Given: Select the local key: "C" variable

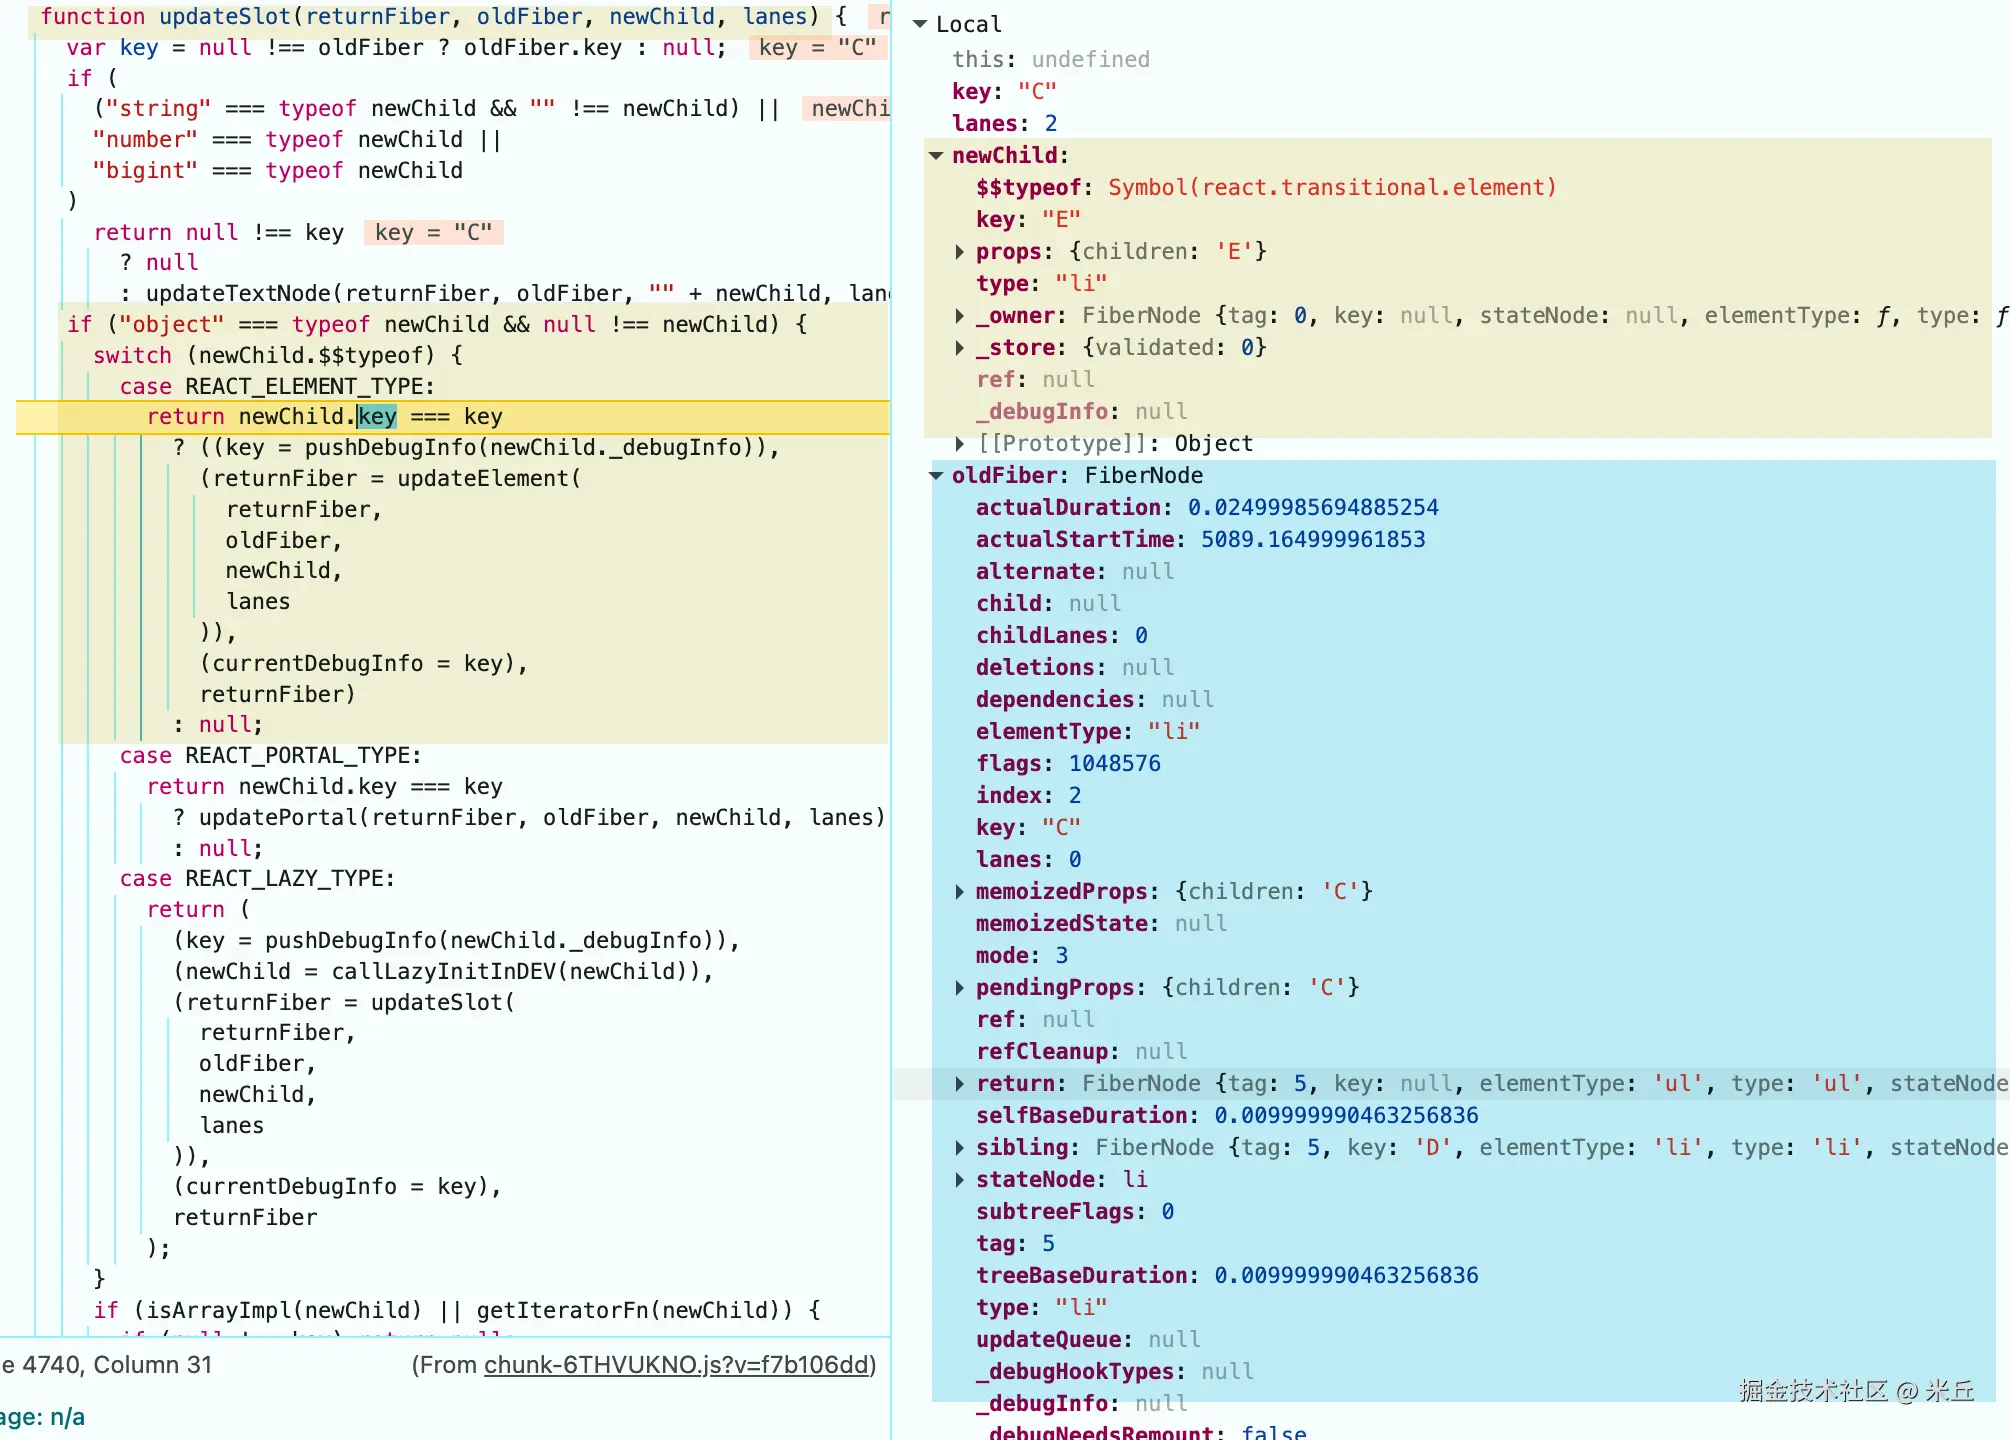Looking at the screenshot, I should click(x=1004, y=92).
